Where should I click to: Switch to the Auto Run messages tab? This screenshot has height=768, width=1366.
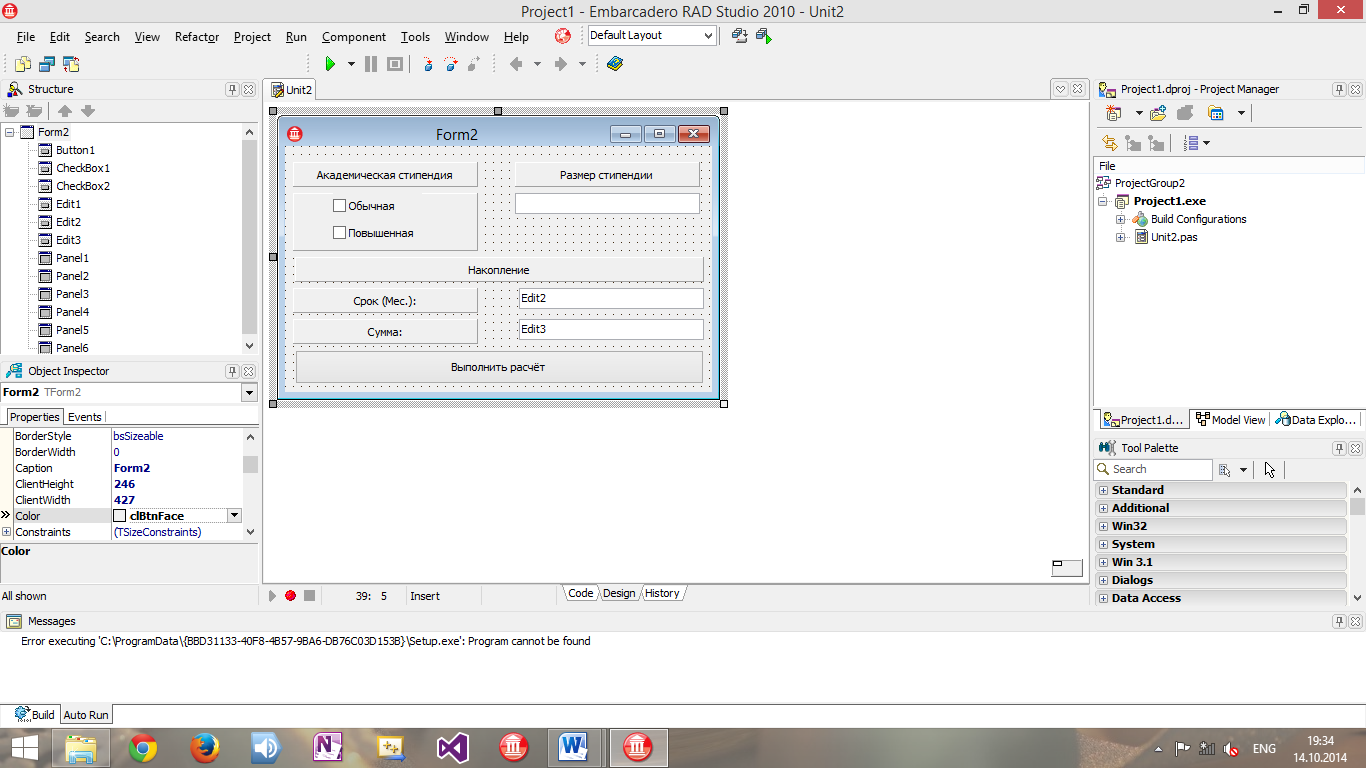pyautogui.click(x=86, y=715)
